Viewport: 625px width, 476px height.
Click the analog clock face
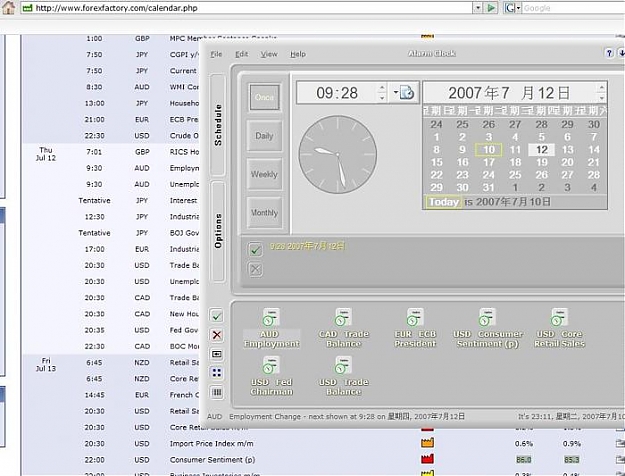point(338,155)
